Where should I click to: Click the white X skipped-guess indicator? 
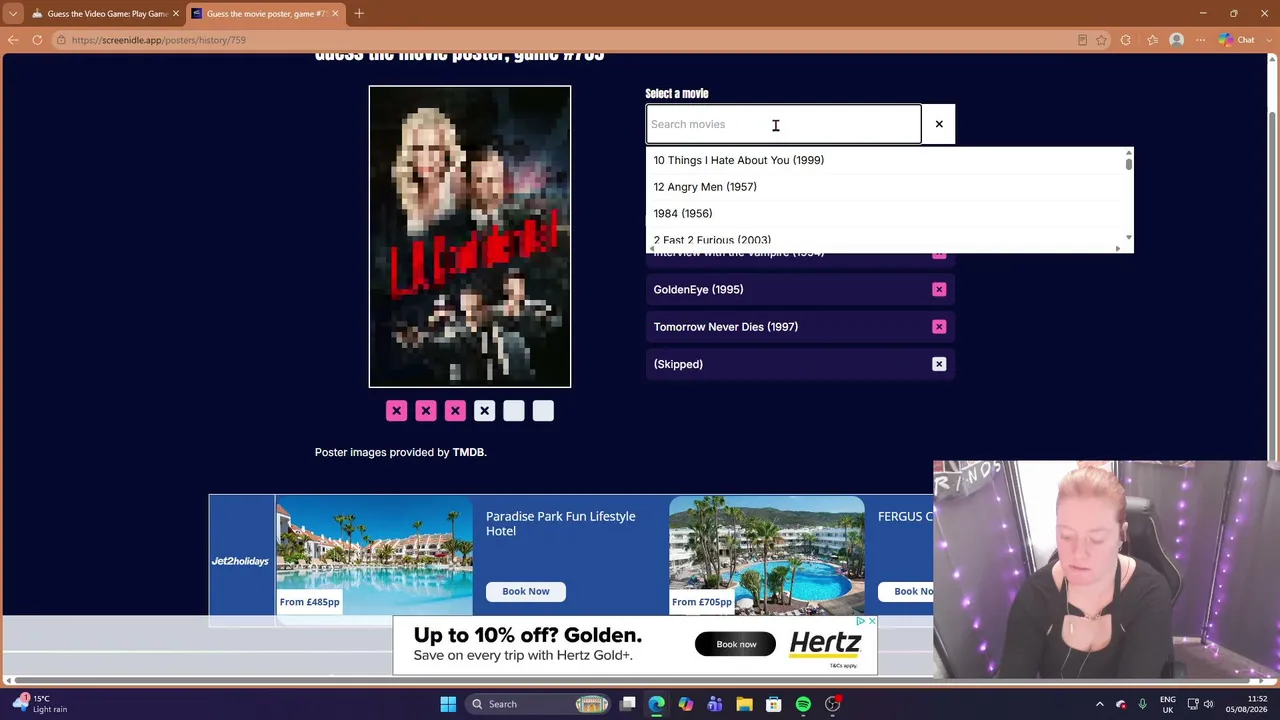pos(484,411)
